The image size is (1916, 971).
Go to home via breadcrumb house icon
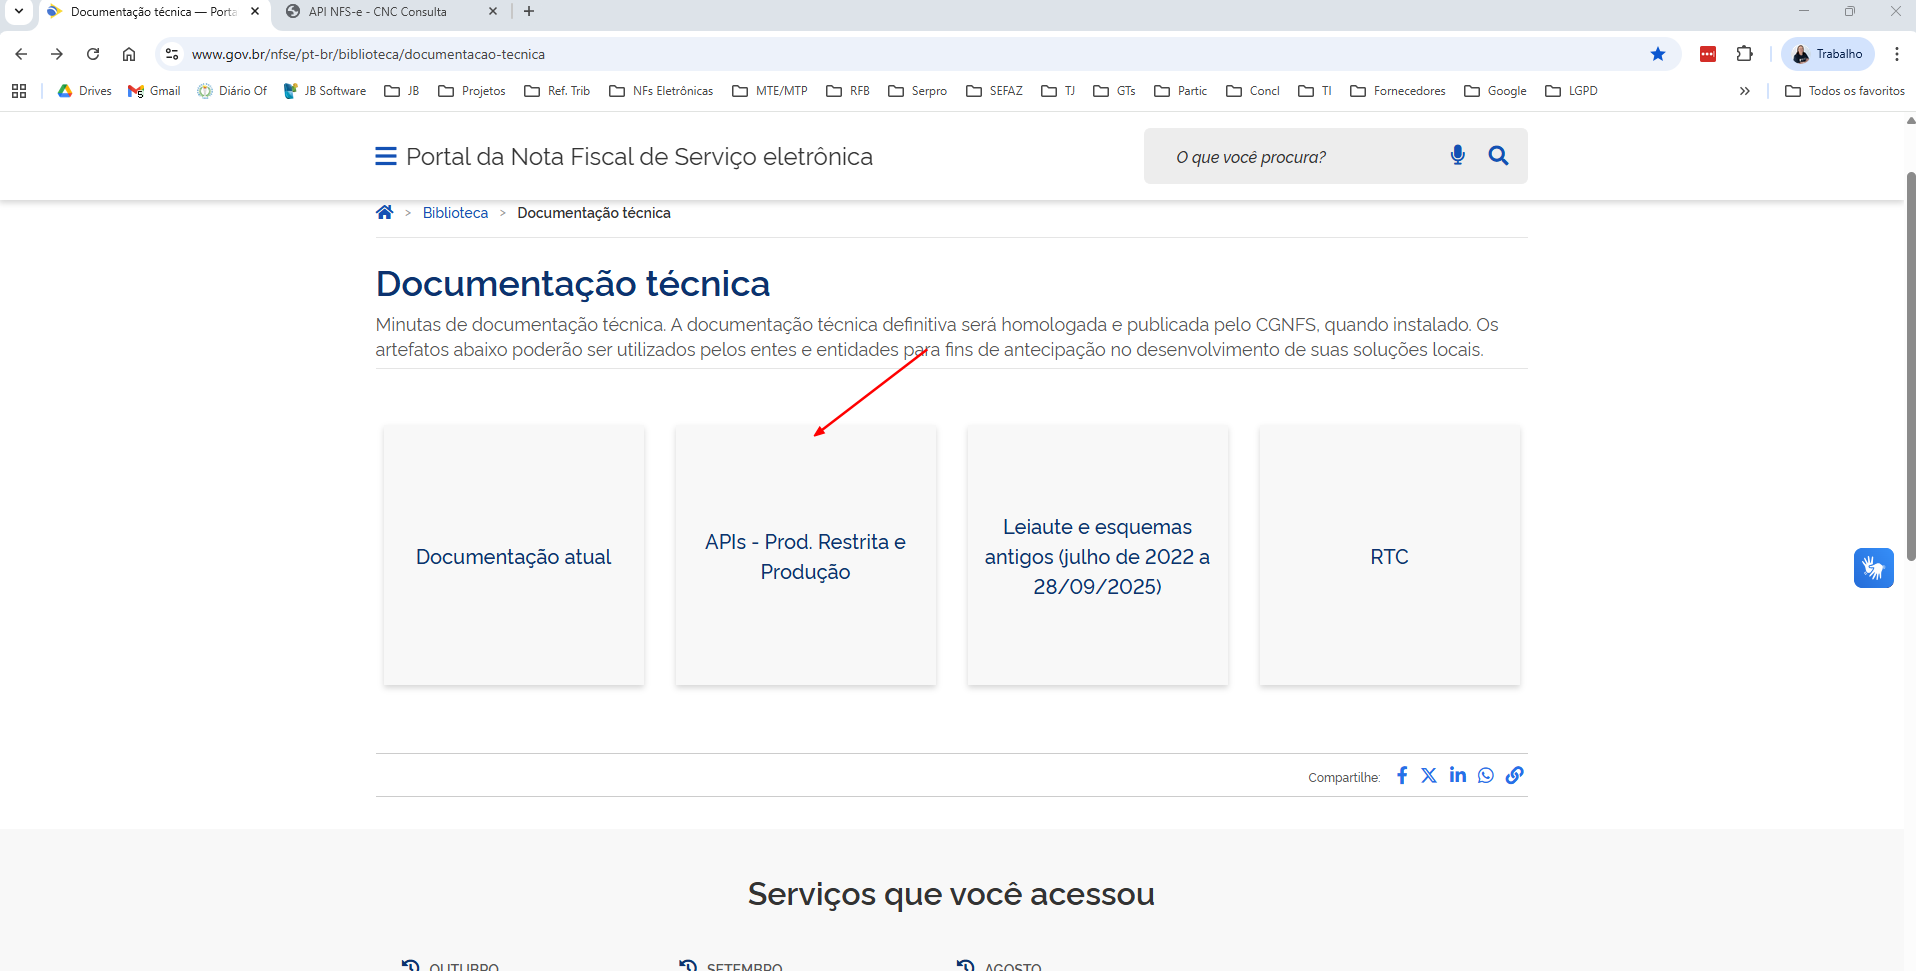pyautogui.click(x=384, y=212)
